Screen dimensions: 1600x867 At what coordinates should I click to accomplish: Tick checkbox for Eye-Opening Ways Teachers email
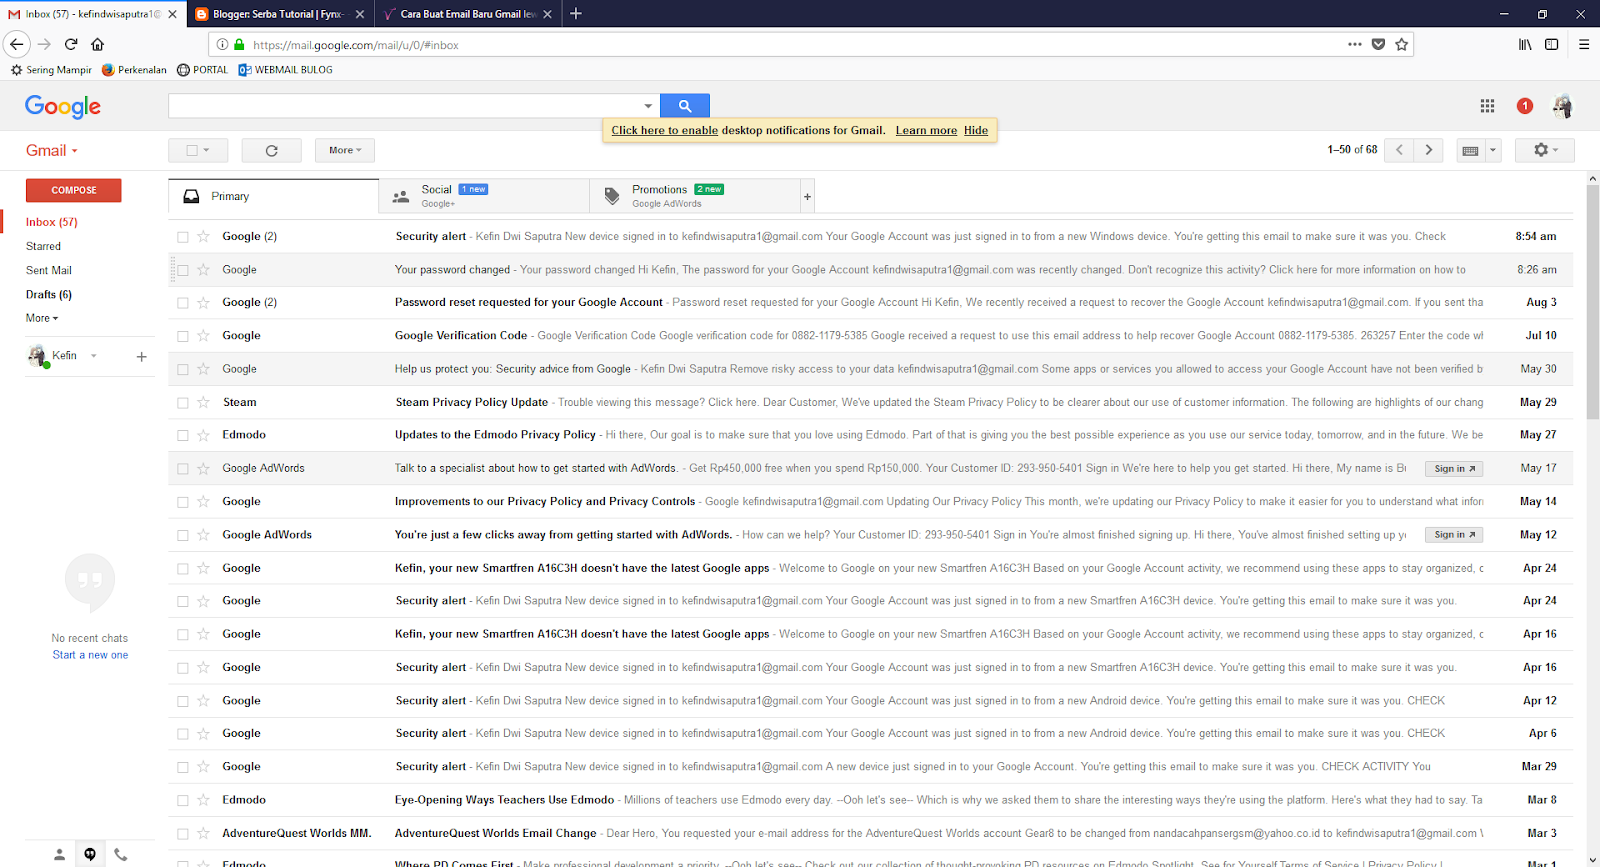click(182, 801)
